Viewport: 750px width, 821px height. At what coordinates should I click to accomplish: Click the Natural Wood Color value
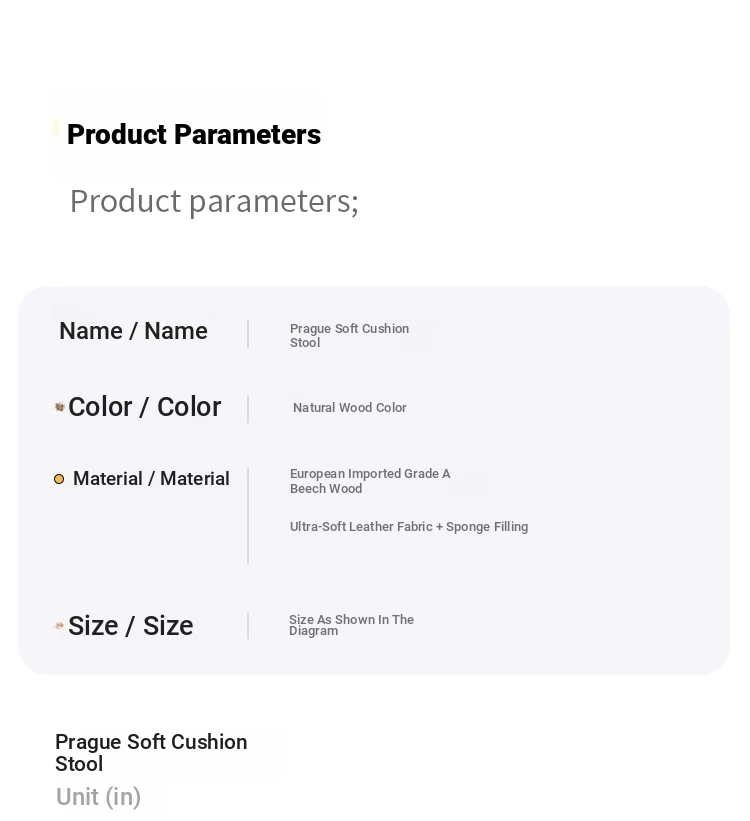350,408
